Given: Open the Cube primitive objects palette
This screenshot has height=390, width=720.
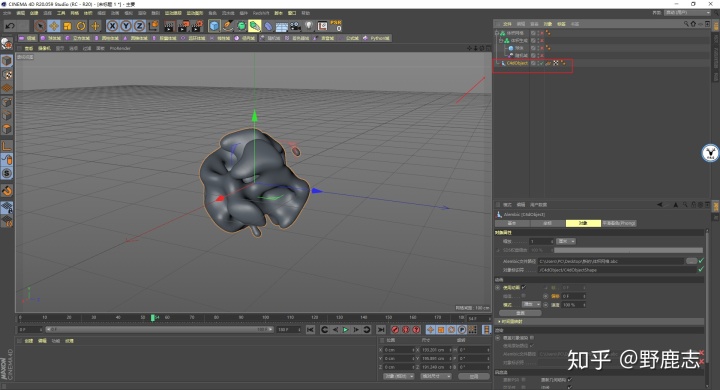Looking at the screenshot, I should click(x=214, y=26).
